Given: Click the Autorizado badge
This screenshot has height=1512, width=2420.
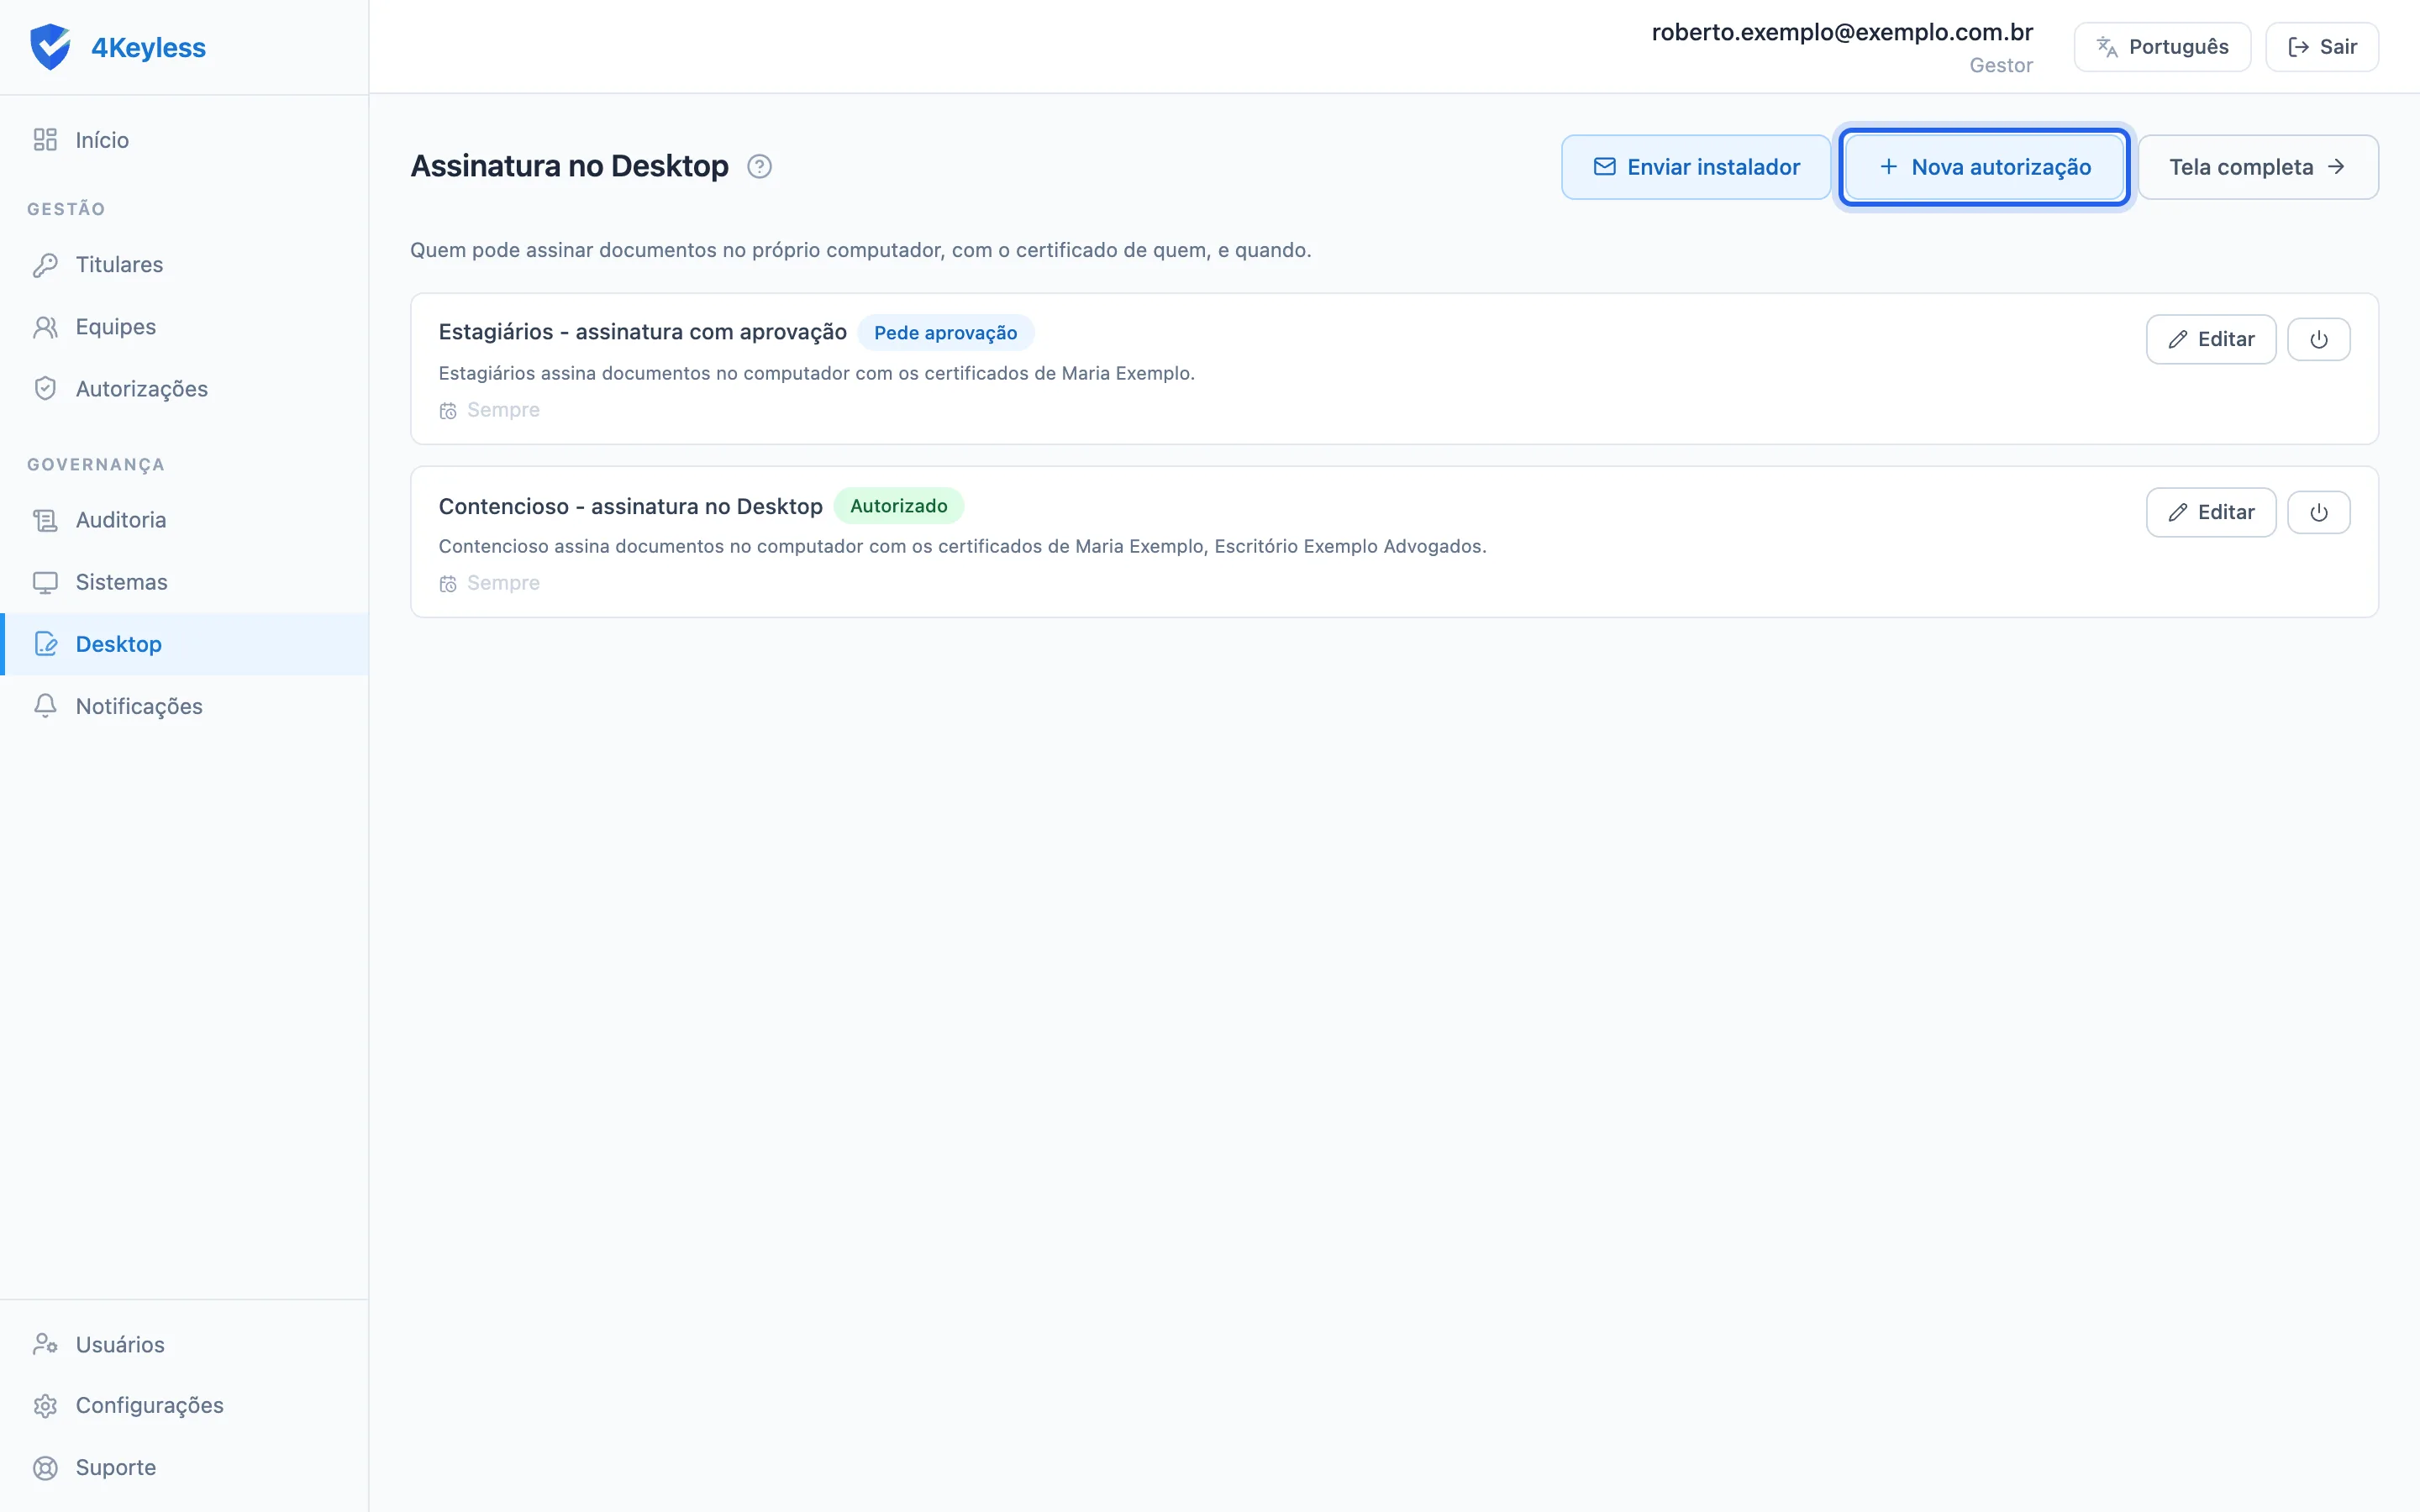Looking at the screenshot, I should coord(898,506).
